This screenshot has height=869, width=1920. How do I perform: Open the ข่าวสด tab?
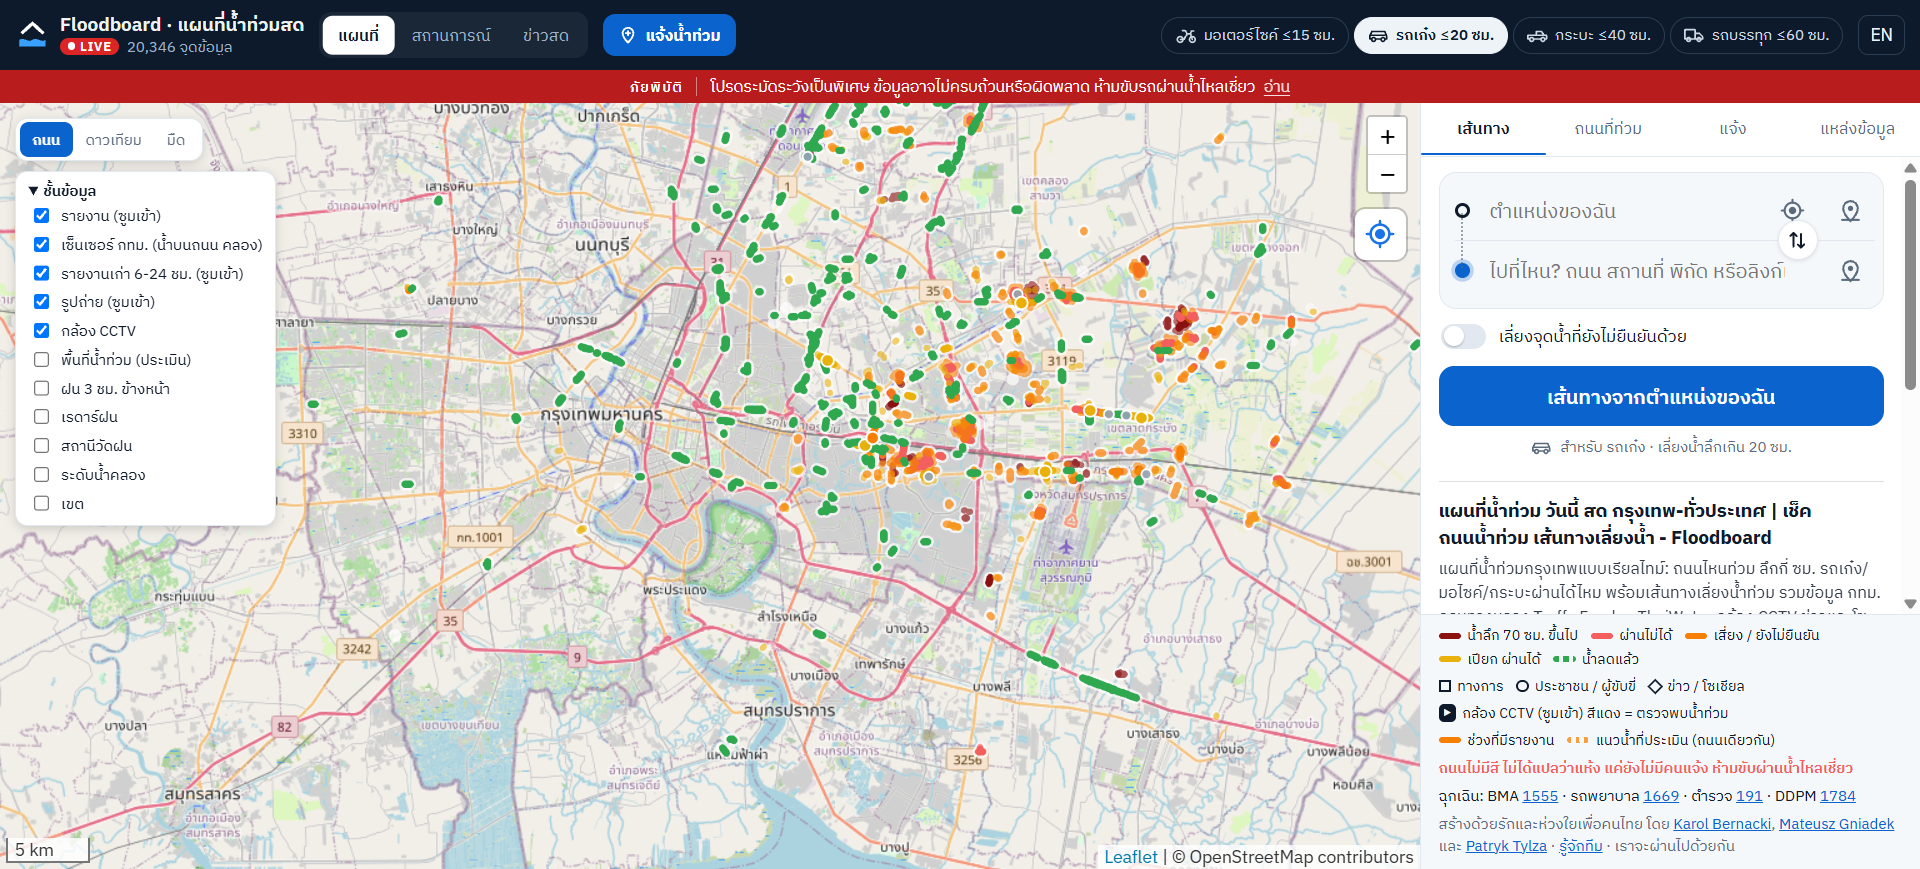(x=545, y=35)
